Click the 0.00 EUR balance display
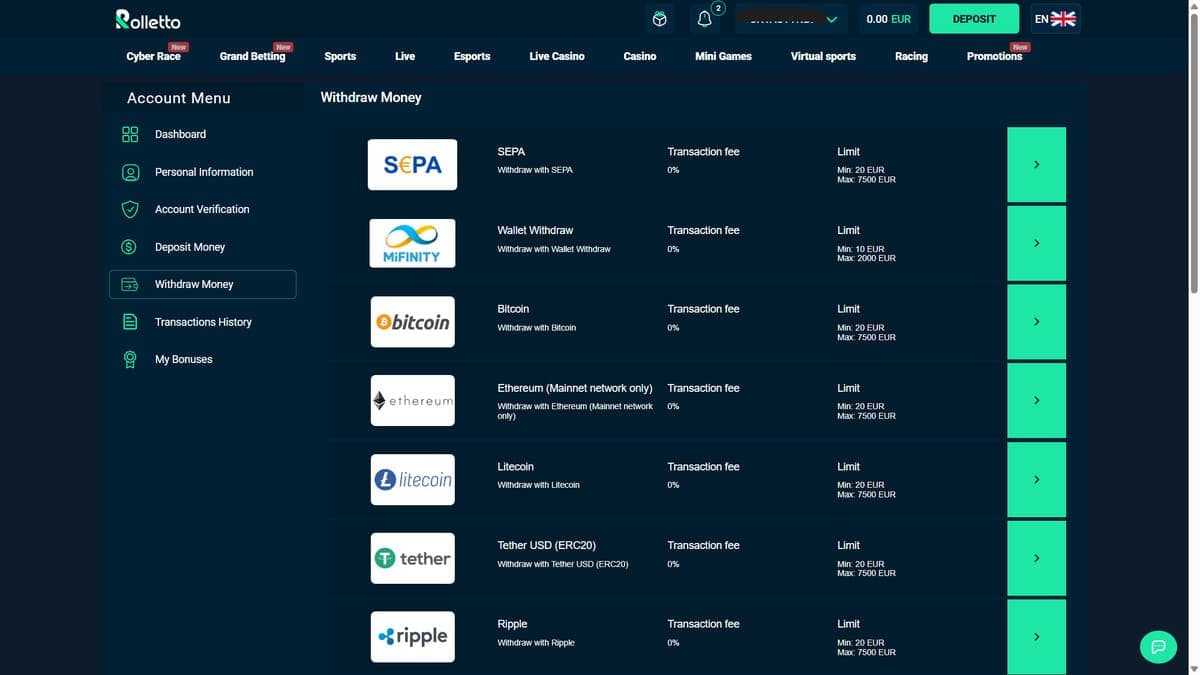This screenshot has height=675, width=1200. (x=889, y=19)
